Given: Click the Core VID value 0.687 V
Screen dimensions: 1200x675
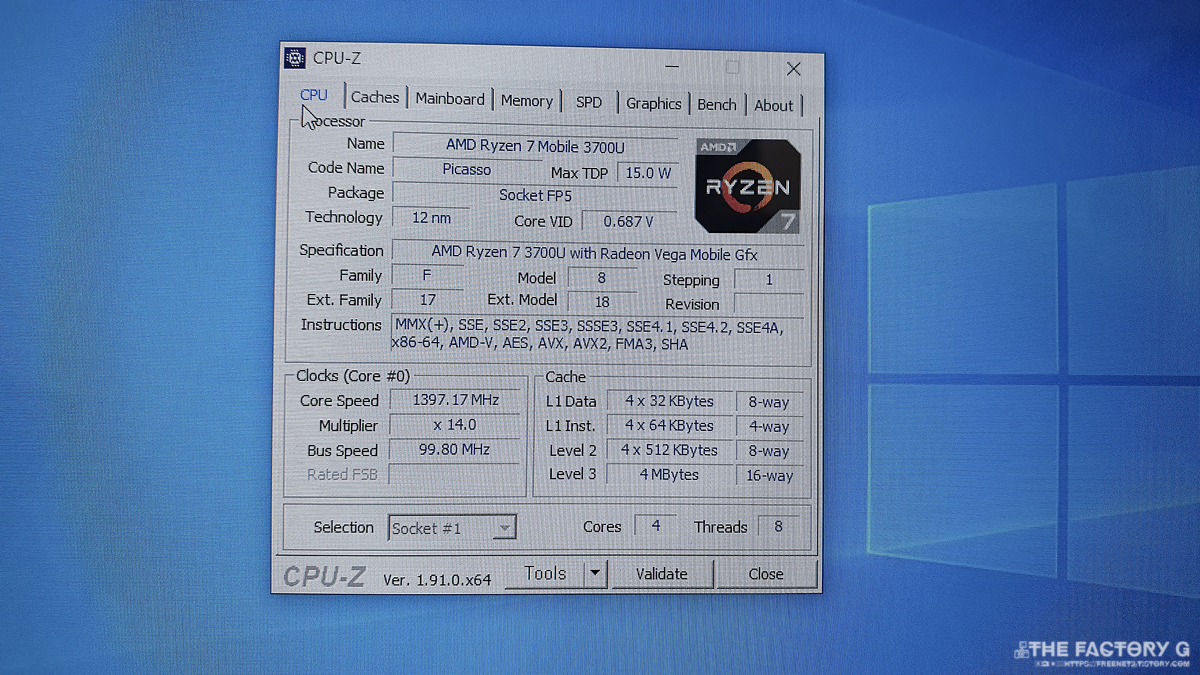Looking at the screenshot, I should (629, 221).
